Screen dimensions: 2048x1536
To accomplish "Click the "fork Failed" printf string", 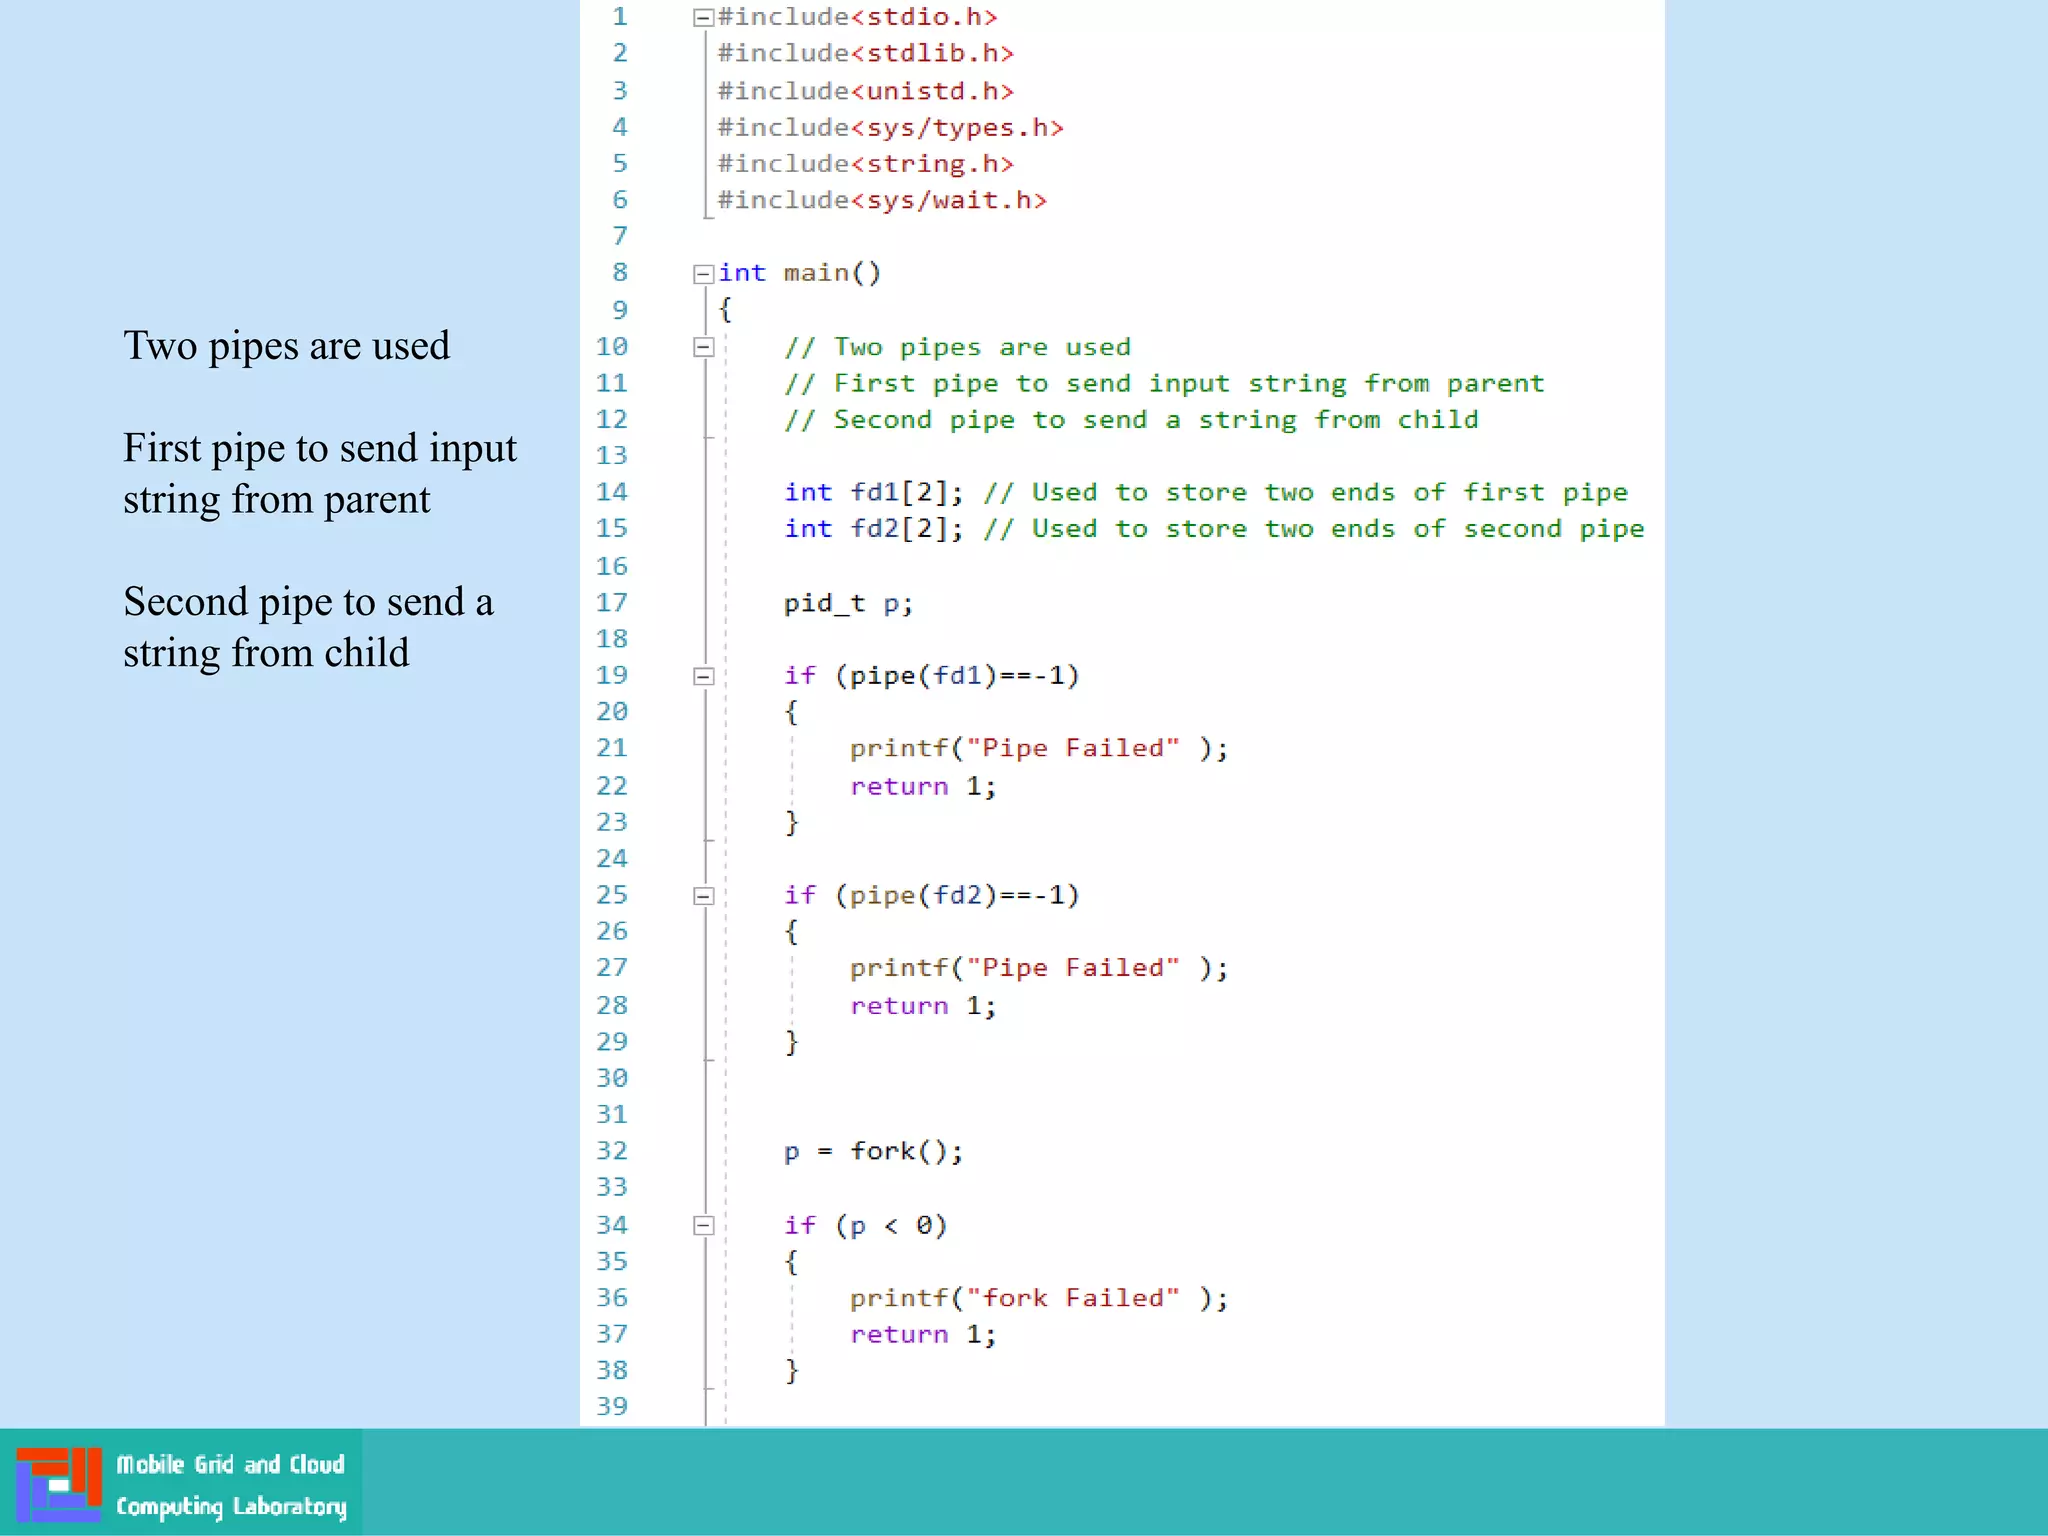I will (1072, 1298).
